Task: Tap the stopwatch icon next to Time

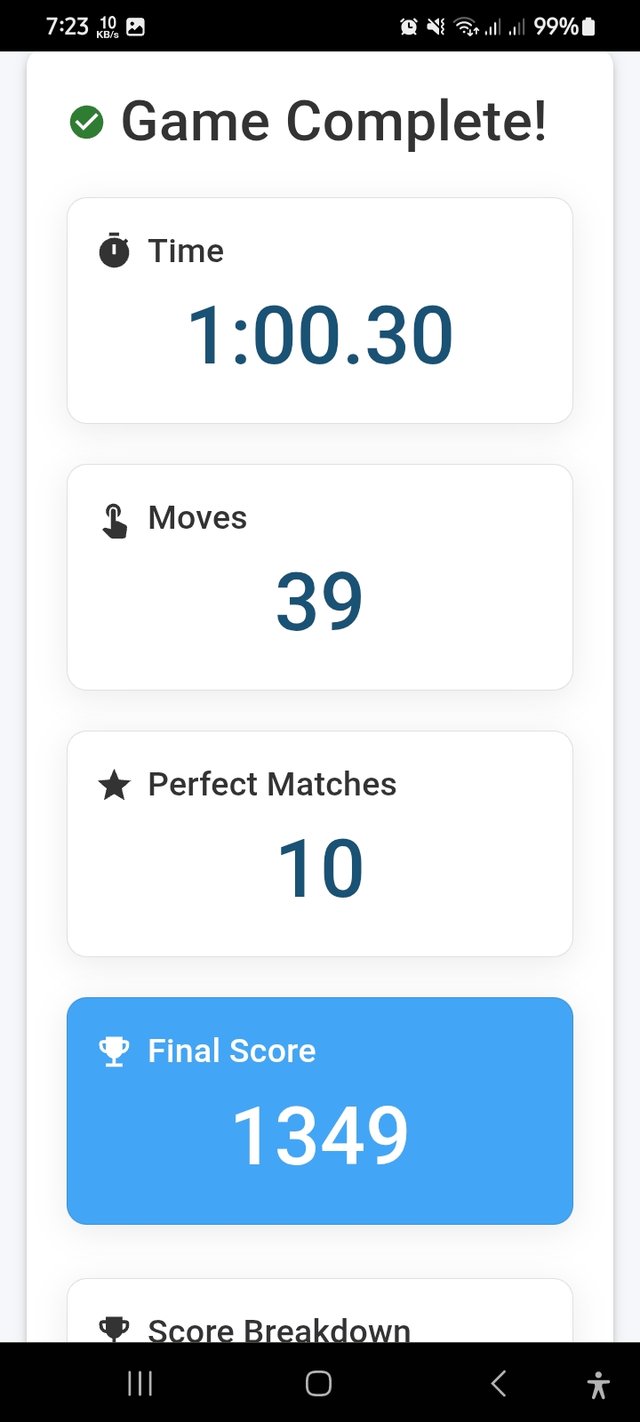Action: pos(114,250)
